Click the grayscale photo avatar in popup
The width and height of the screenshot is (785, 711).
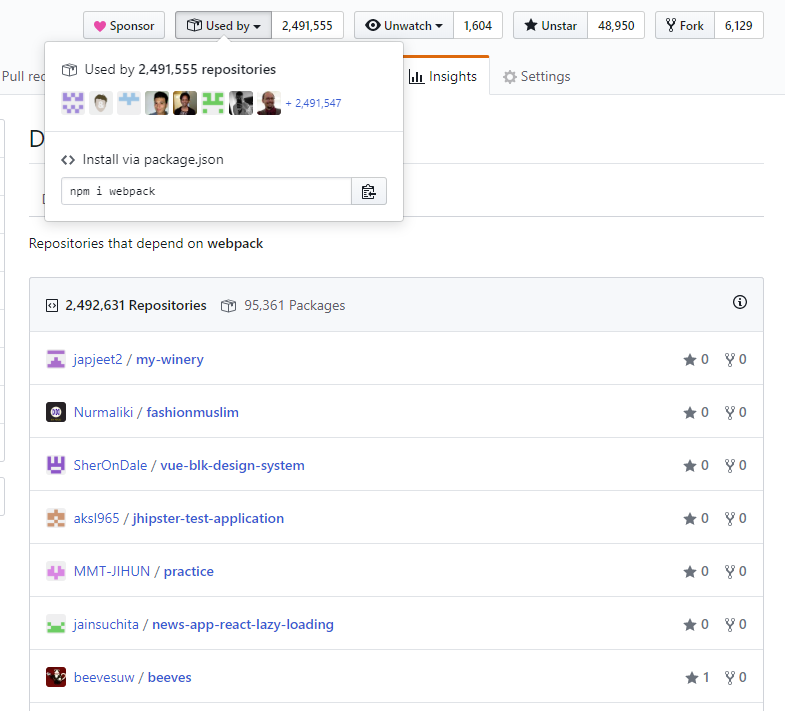coord(241,103)
